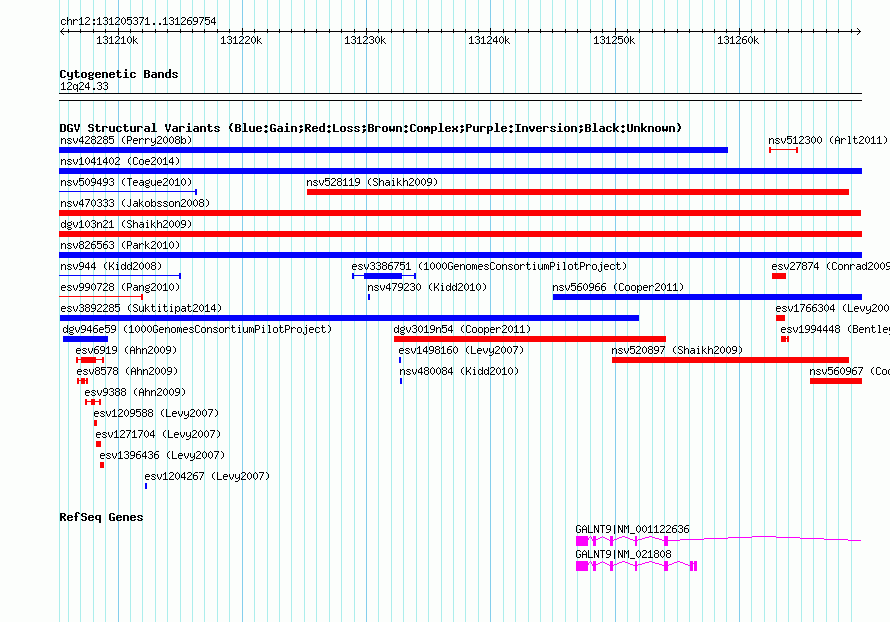Viewport: 890px width, 622px height.
Task: Click the nsv1041402 (Coe2014) label
Action: tap(120, 161)
